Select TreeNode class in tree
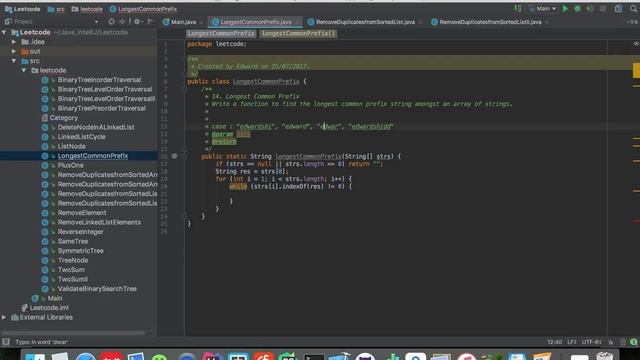Image resolution: width=640 pixels, height=360 pixels. [73, 260]
